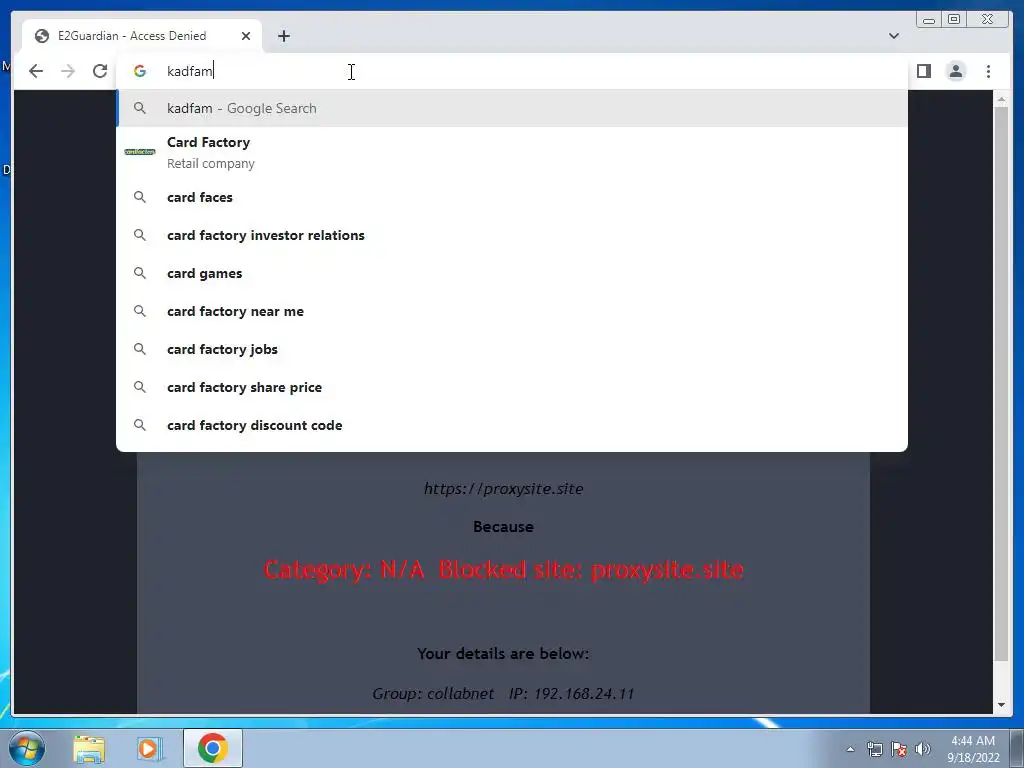Choose the 'kadfam - Google Search' suggestion
Viewport: 1024px width, 768px height.
tap(512, 108)
